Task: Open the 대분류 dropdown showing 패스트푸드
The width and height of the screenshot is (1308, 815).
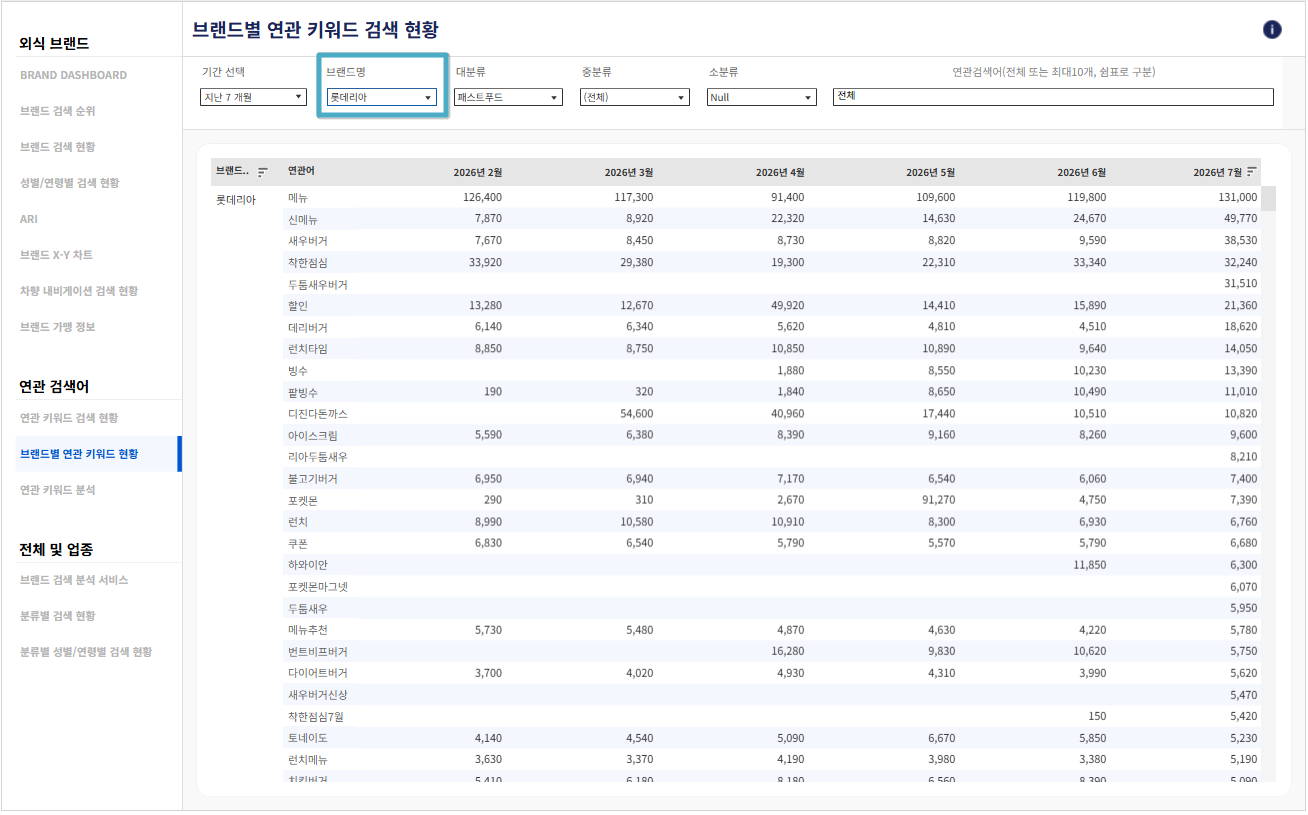Action: click(508, 97)
